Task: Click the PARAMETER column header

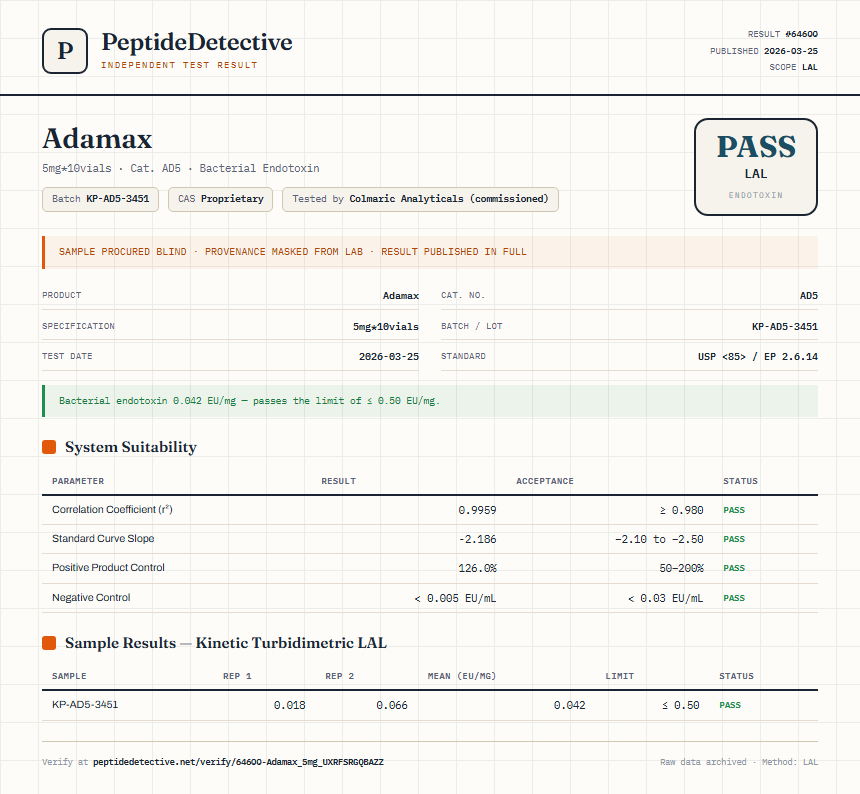Action: click(x=78, y=481)
